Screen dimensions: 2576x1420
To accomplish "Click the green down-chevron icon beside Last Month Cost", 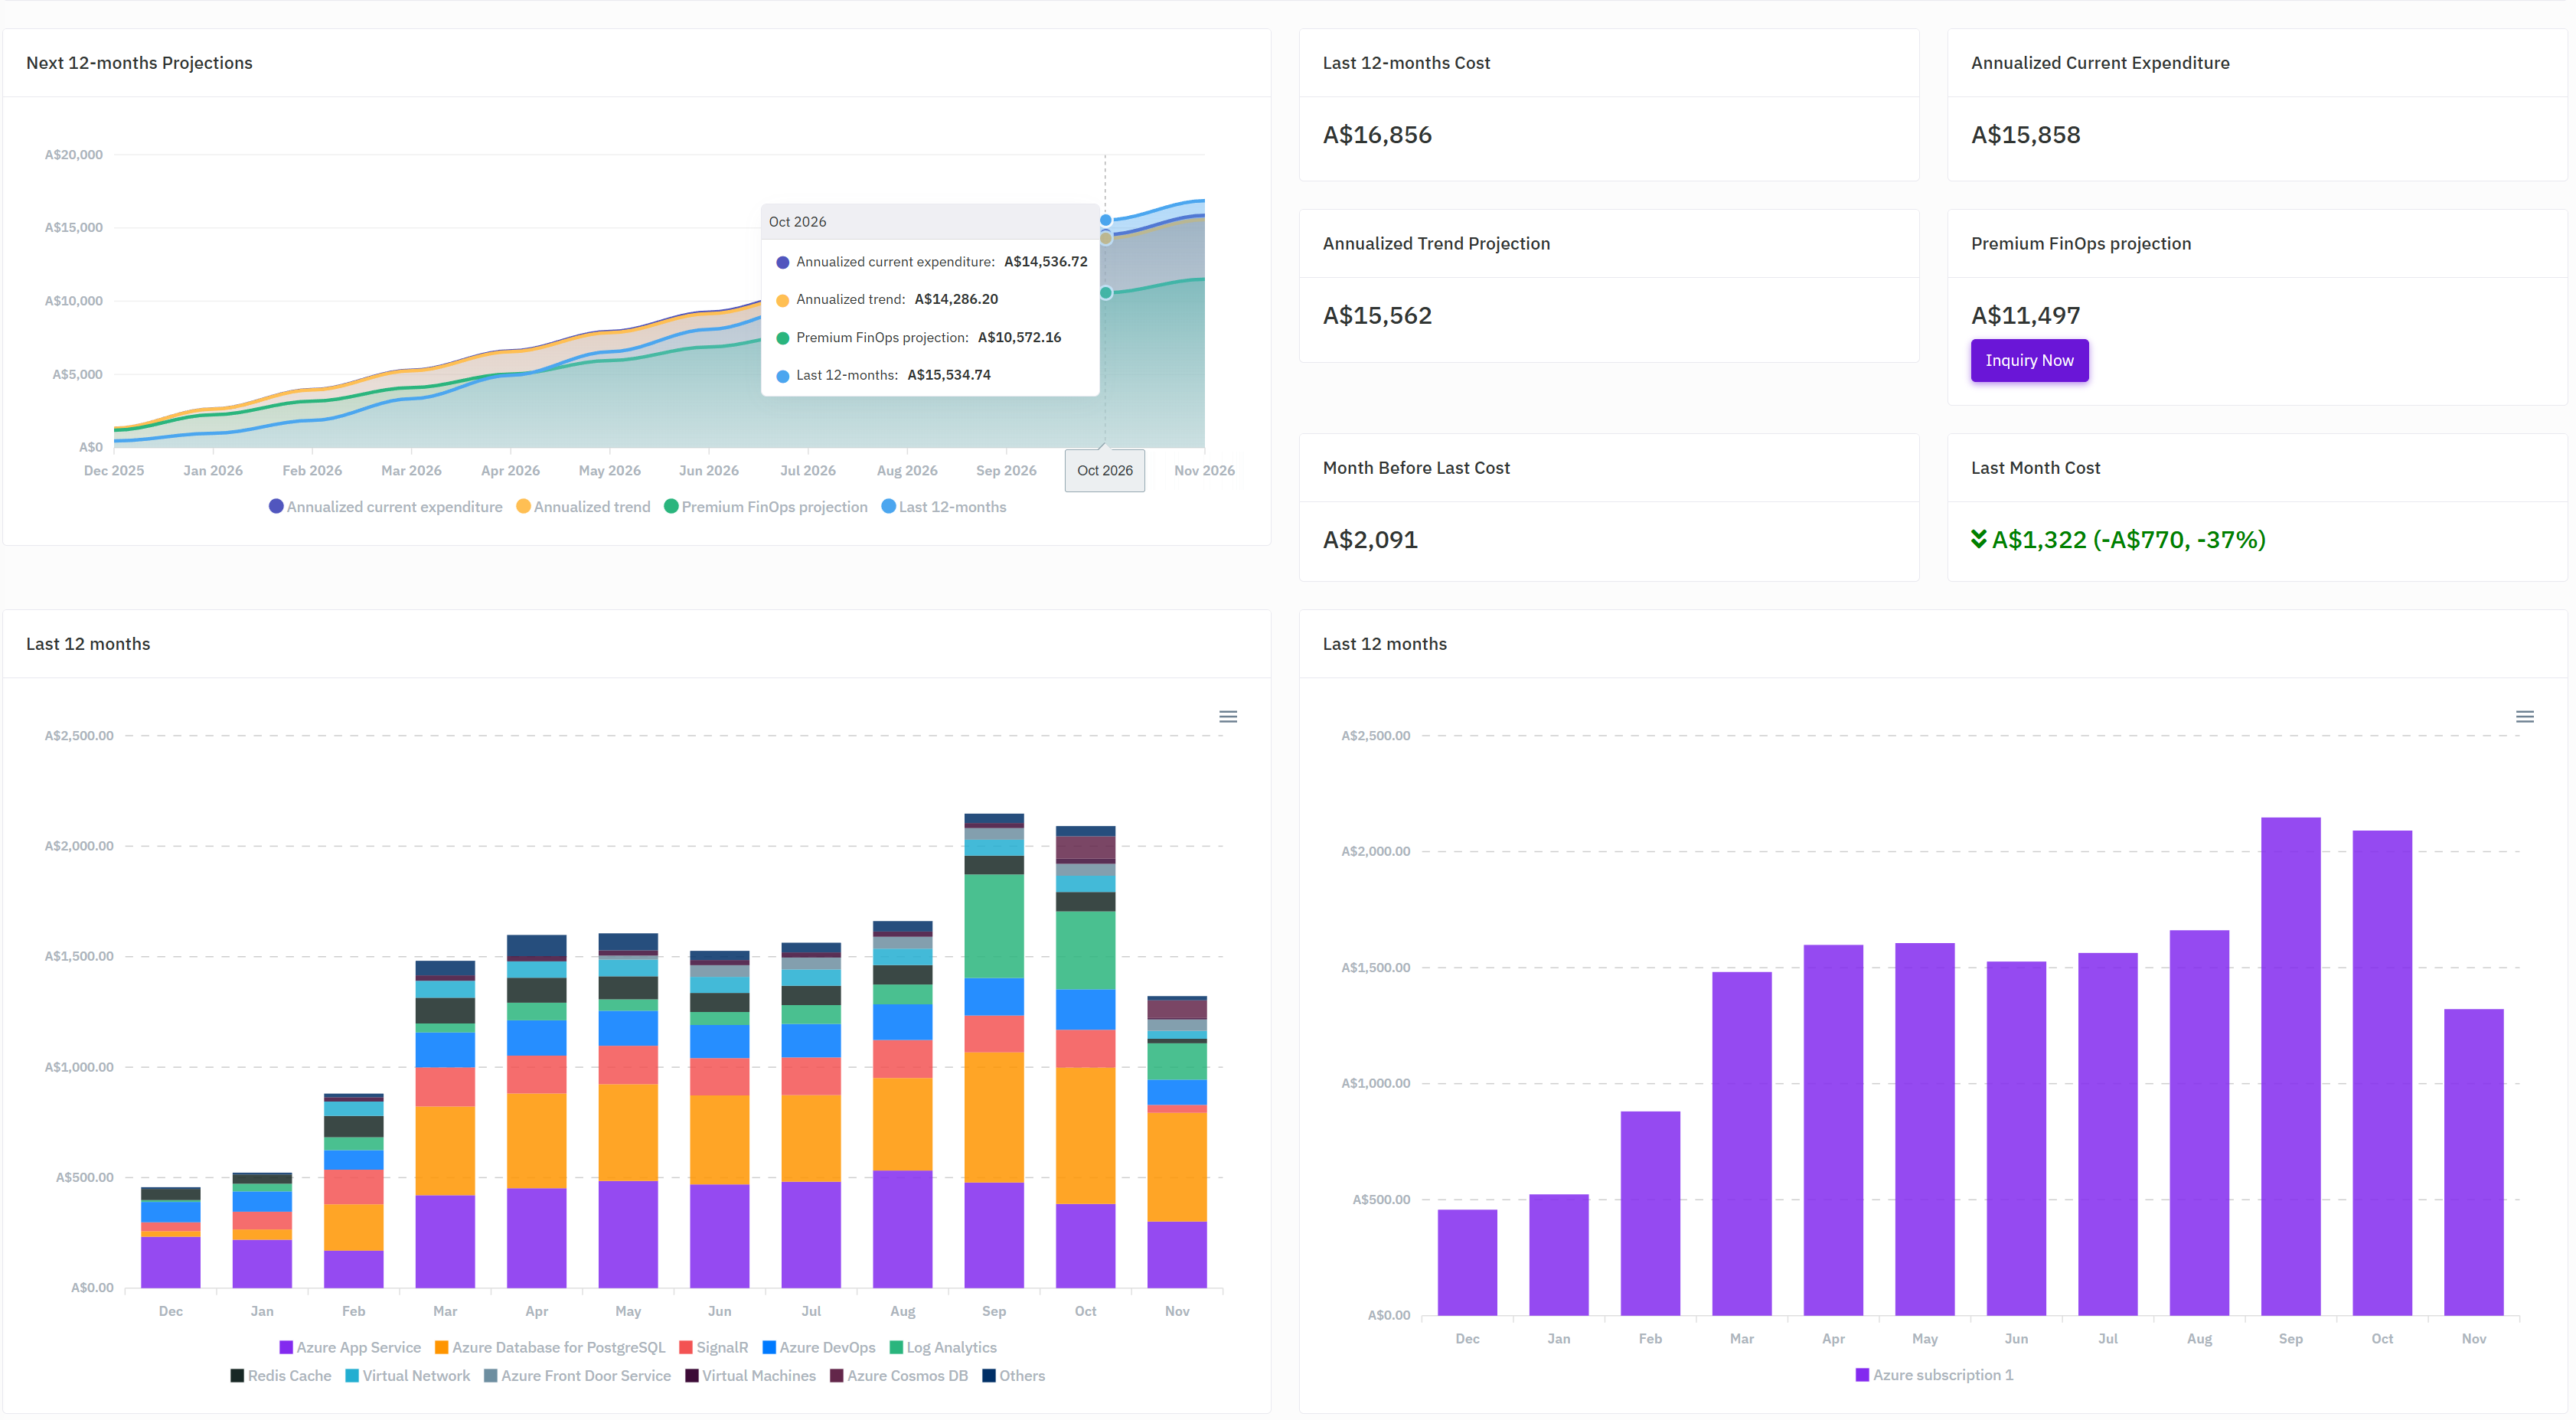I will pyautogui.click(x=1978, y=539).
